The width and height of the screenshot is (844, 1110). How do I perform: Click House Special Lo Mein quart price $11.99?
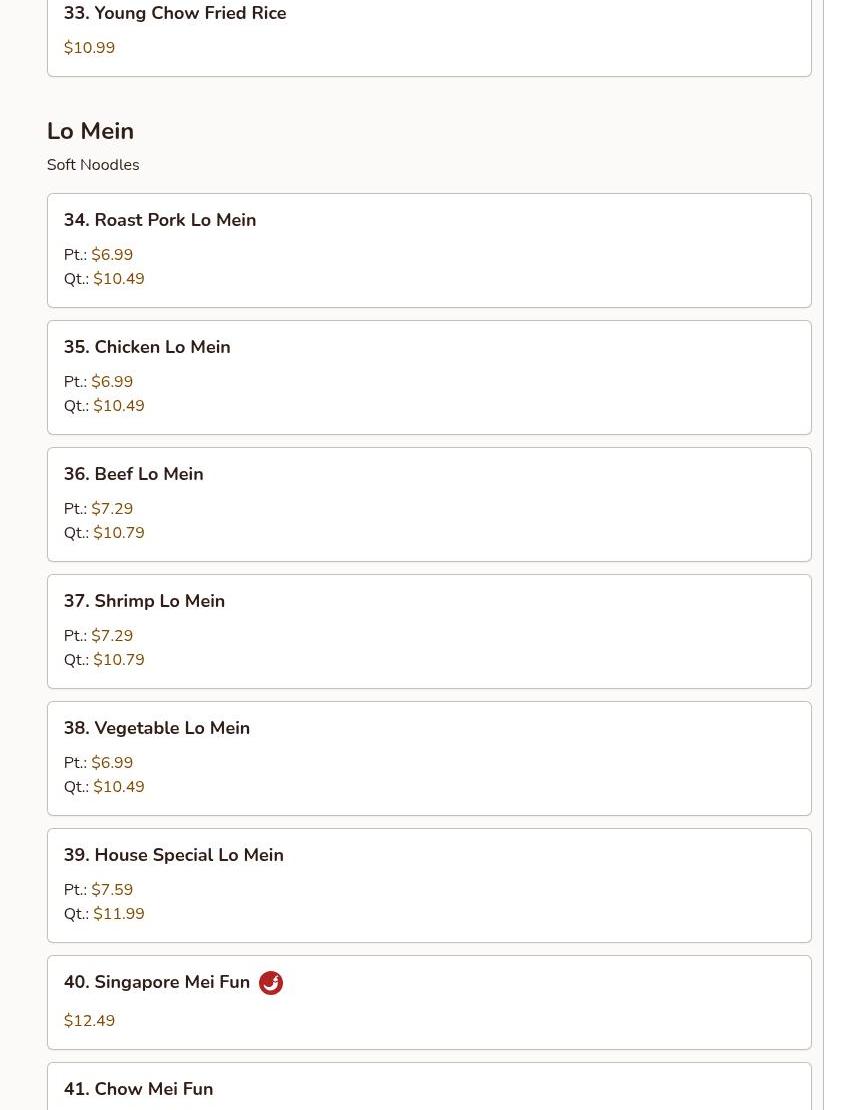119,914
